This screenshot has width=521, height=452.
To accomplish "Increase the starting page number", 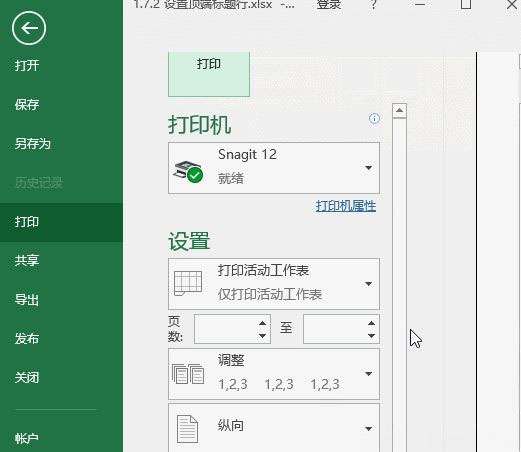I will pos(263,323).
